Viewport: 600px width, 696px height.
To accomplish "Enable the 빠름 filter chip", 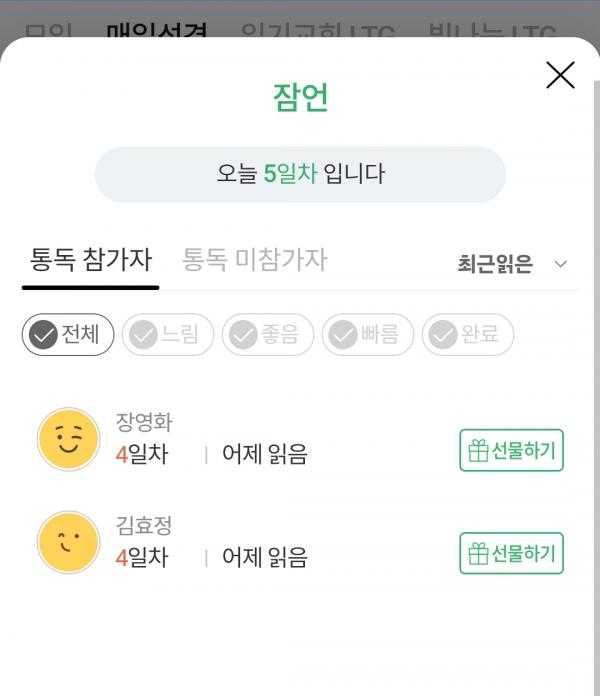I will pyautogui.click(x=368, y=335).
